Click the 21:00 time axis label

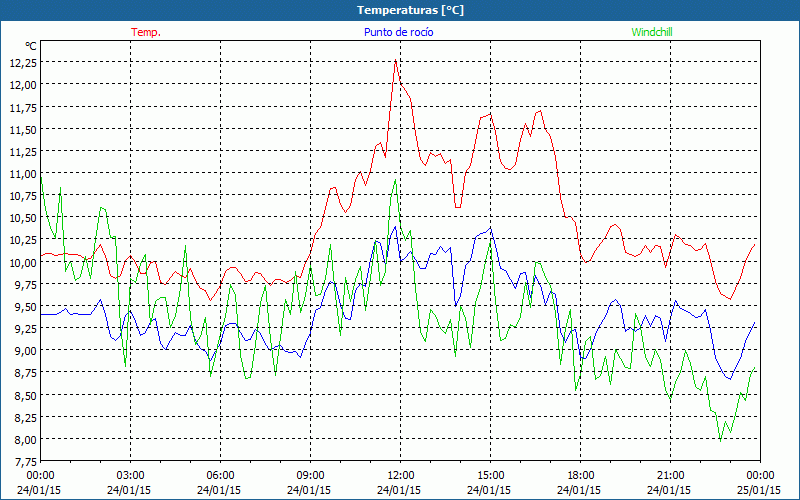(670, 476)
